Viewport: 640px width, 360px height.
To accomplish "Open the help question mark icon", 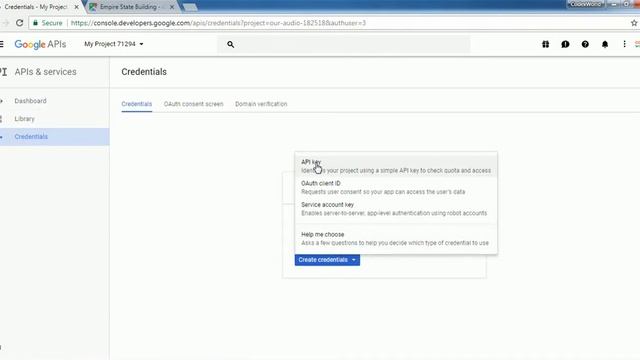I will [585, 44].
